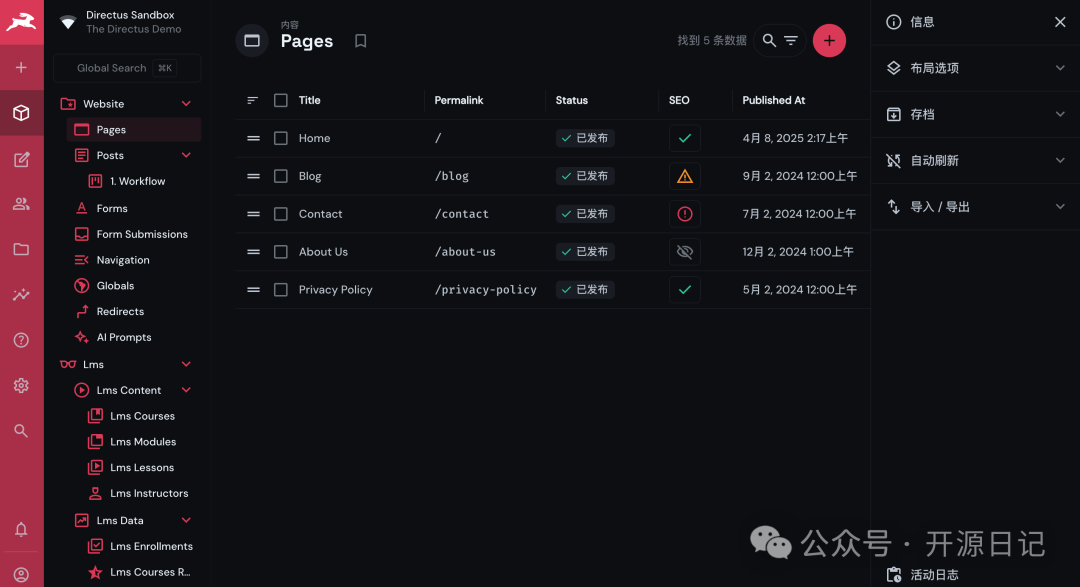This screenshot has height=587, width=1080.
Task: Click the bookmark icon next to Pages
Action: click(360, 41)
